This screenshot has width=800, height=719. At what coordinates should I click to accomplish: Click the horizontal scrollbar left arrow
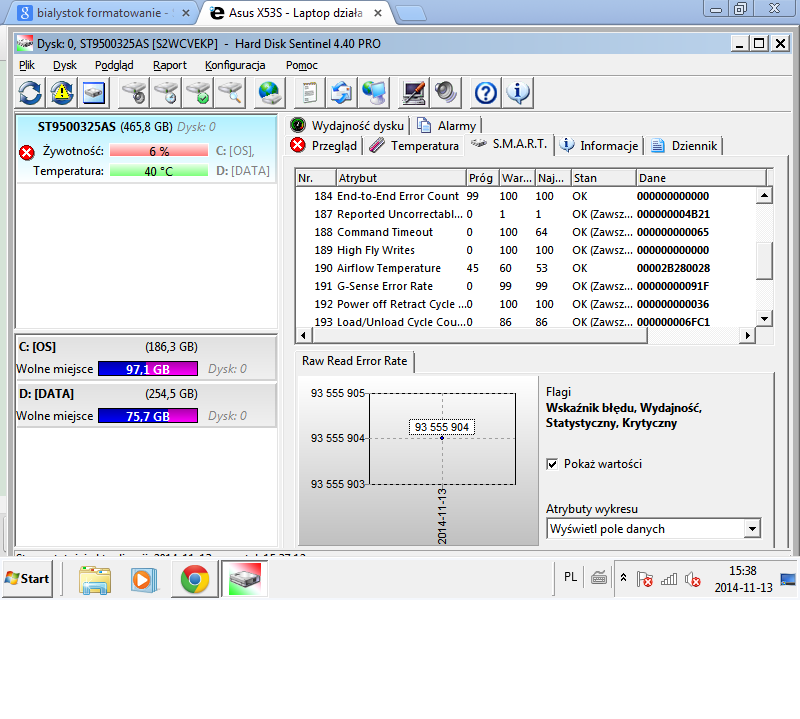[304, 335]
